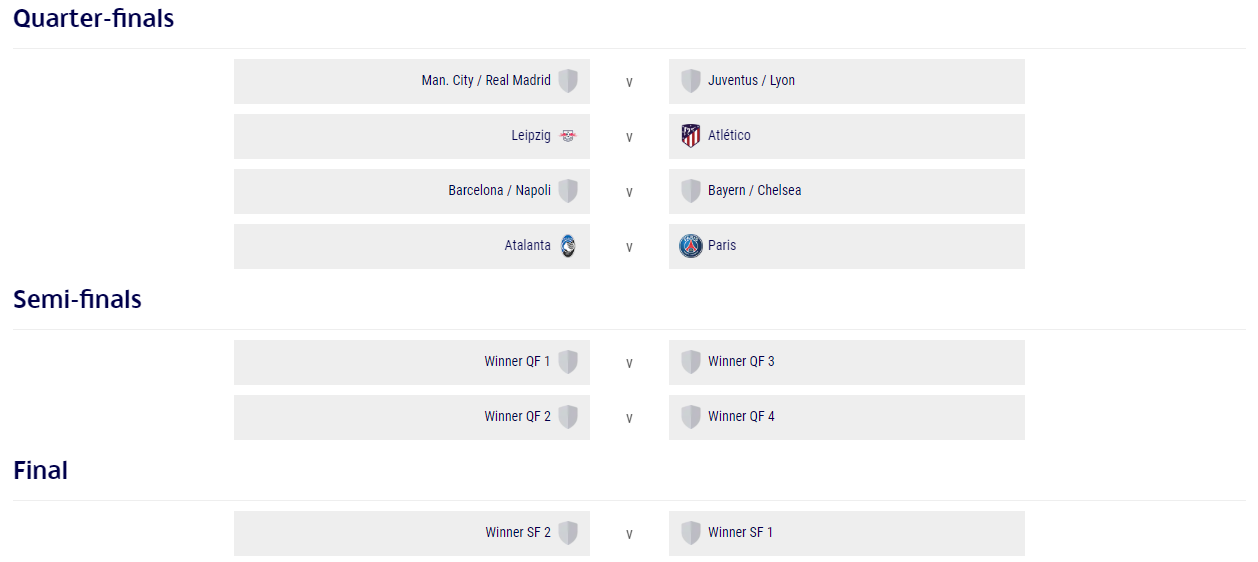Select the Winner QF 4 semi-final slot

point(847,417)
